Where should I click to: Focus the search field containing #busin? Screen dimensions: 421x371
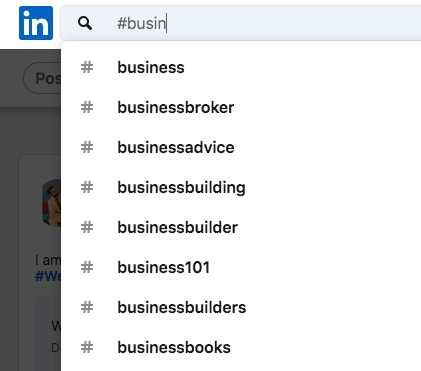coord(240,23)
